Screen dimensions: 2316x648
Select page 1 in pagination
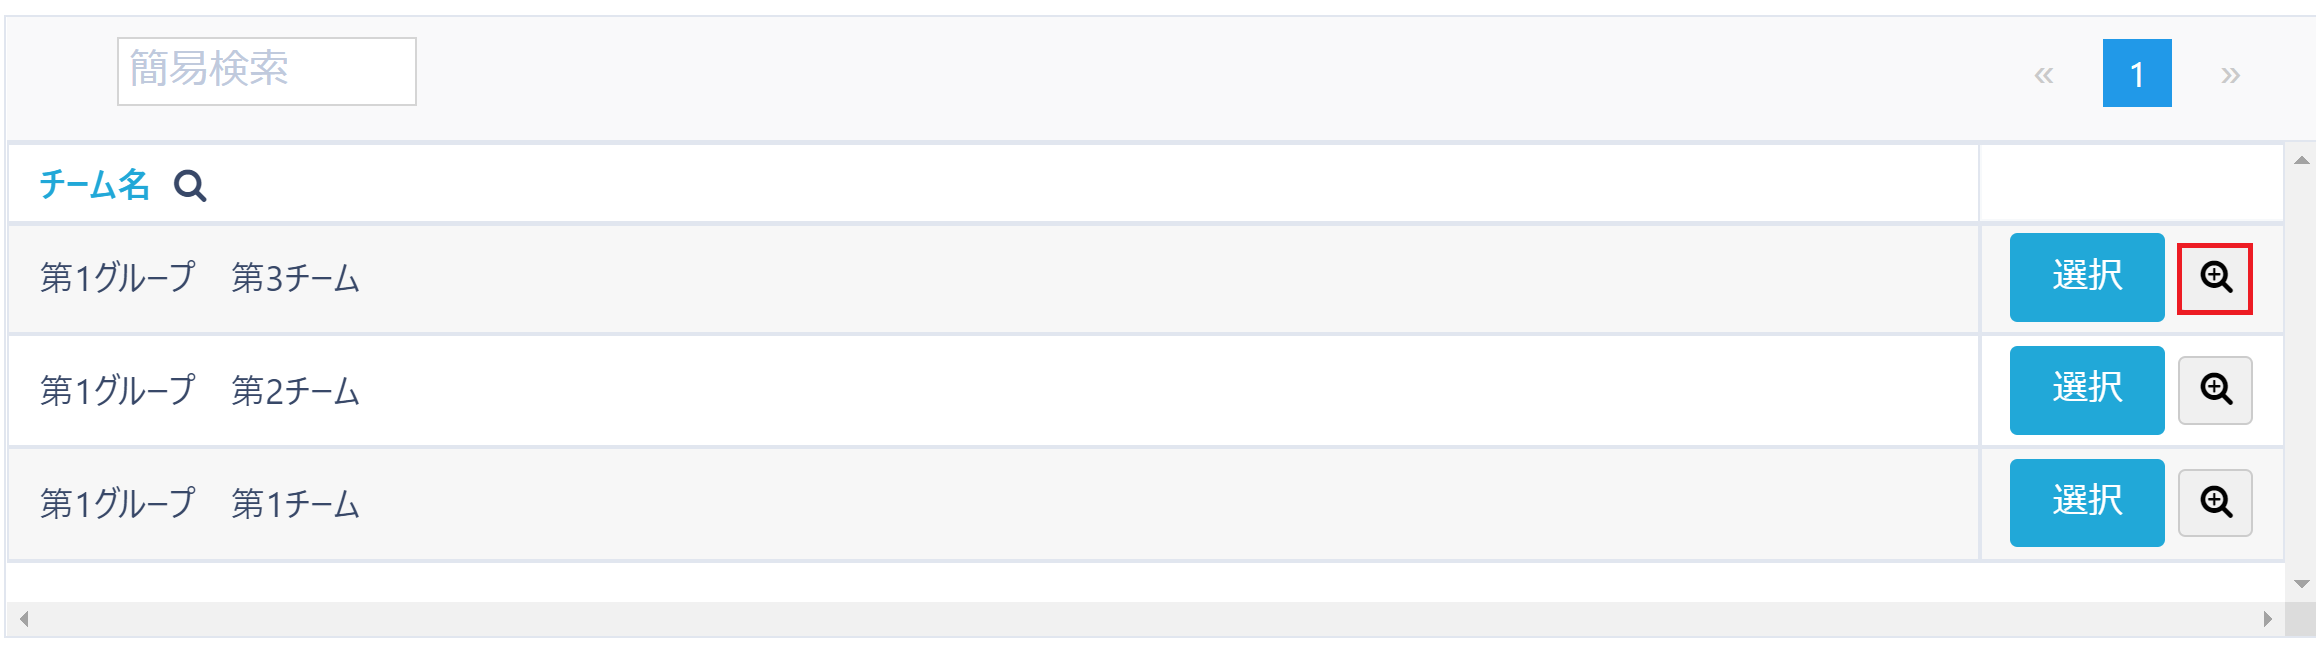pos(2137,74)
